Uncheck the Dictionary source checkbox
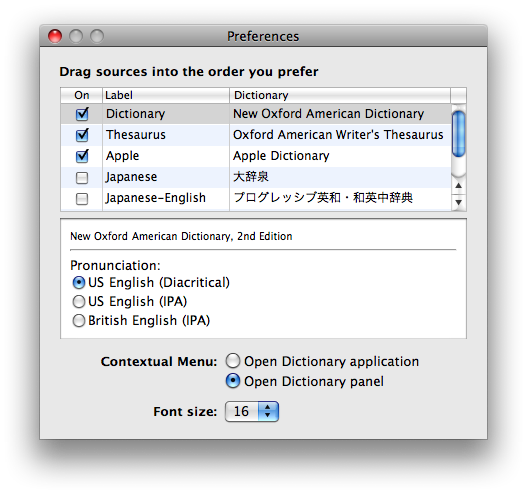Image resolution: width=527 pixels, height=494 pixels. tap(82, 114)
